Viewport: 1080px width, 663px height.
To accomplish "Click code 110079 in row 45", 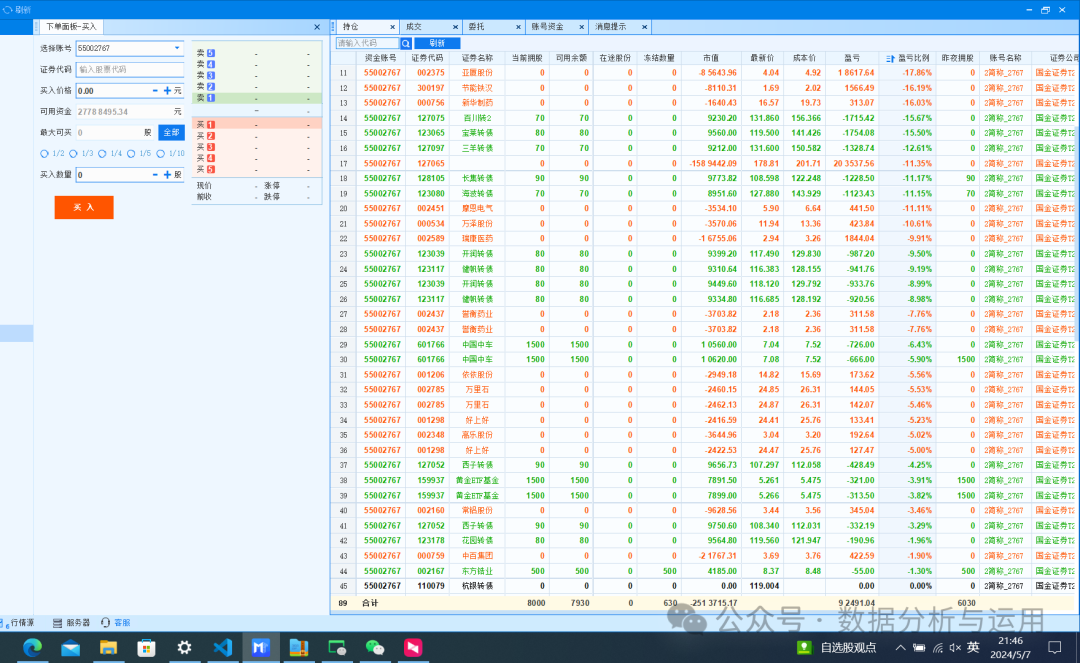I will click(430, 586).
